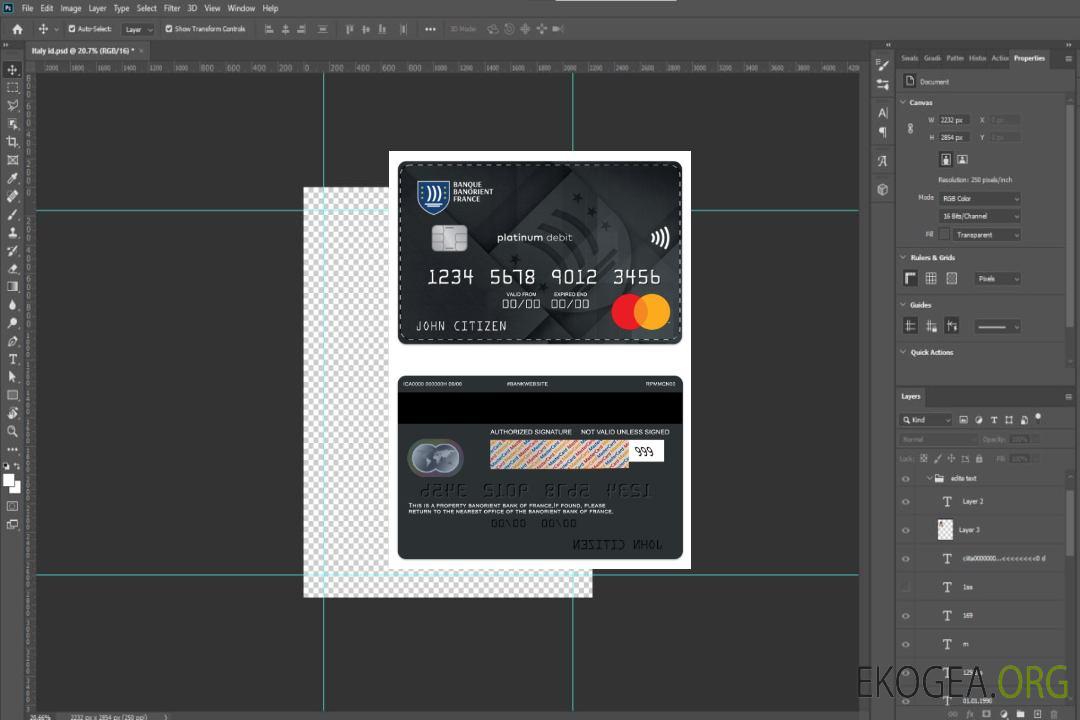Click the lock guides icon
The width and height of the screenshot is (1080, 720).
point(931,326)
